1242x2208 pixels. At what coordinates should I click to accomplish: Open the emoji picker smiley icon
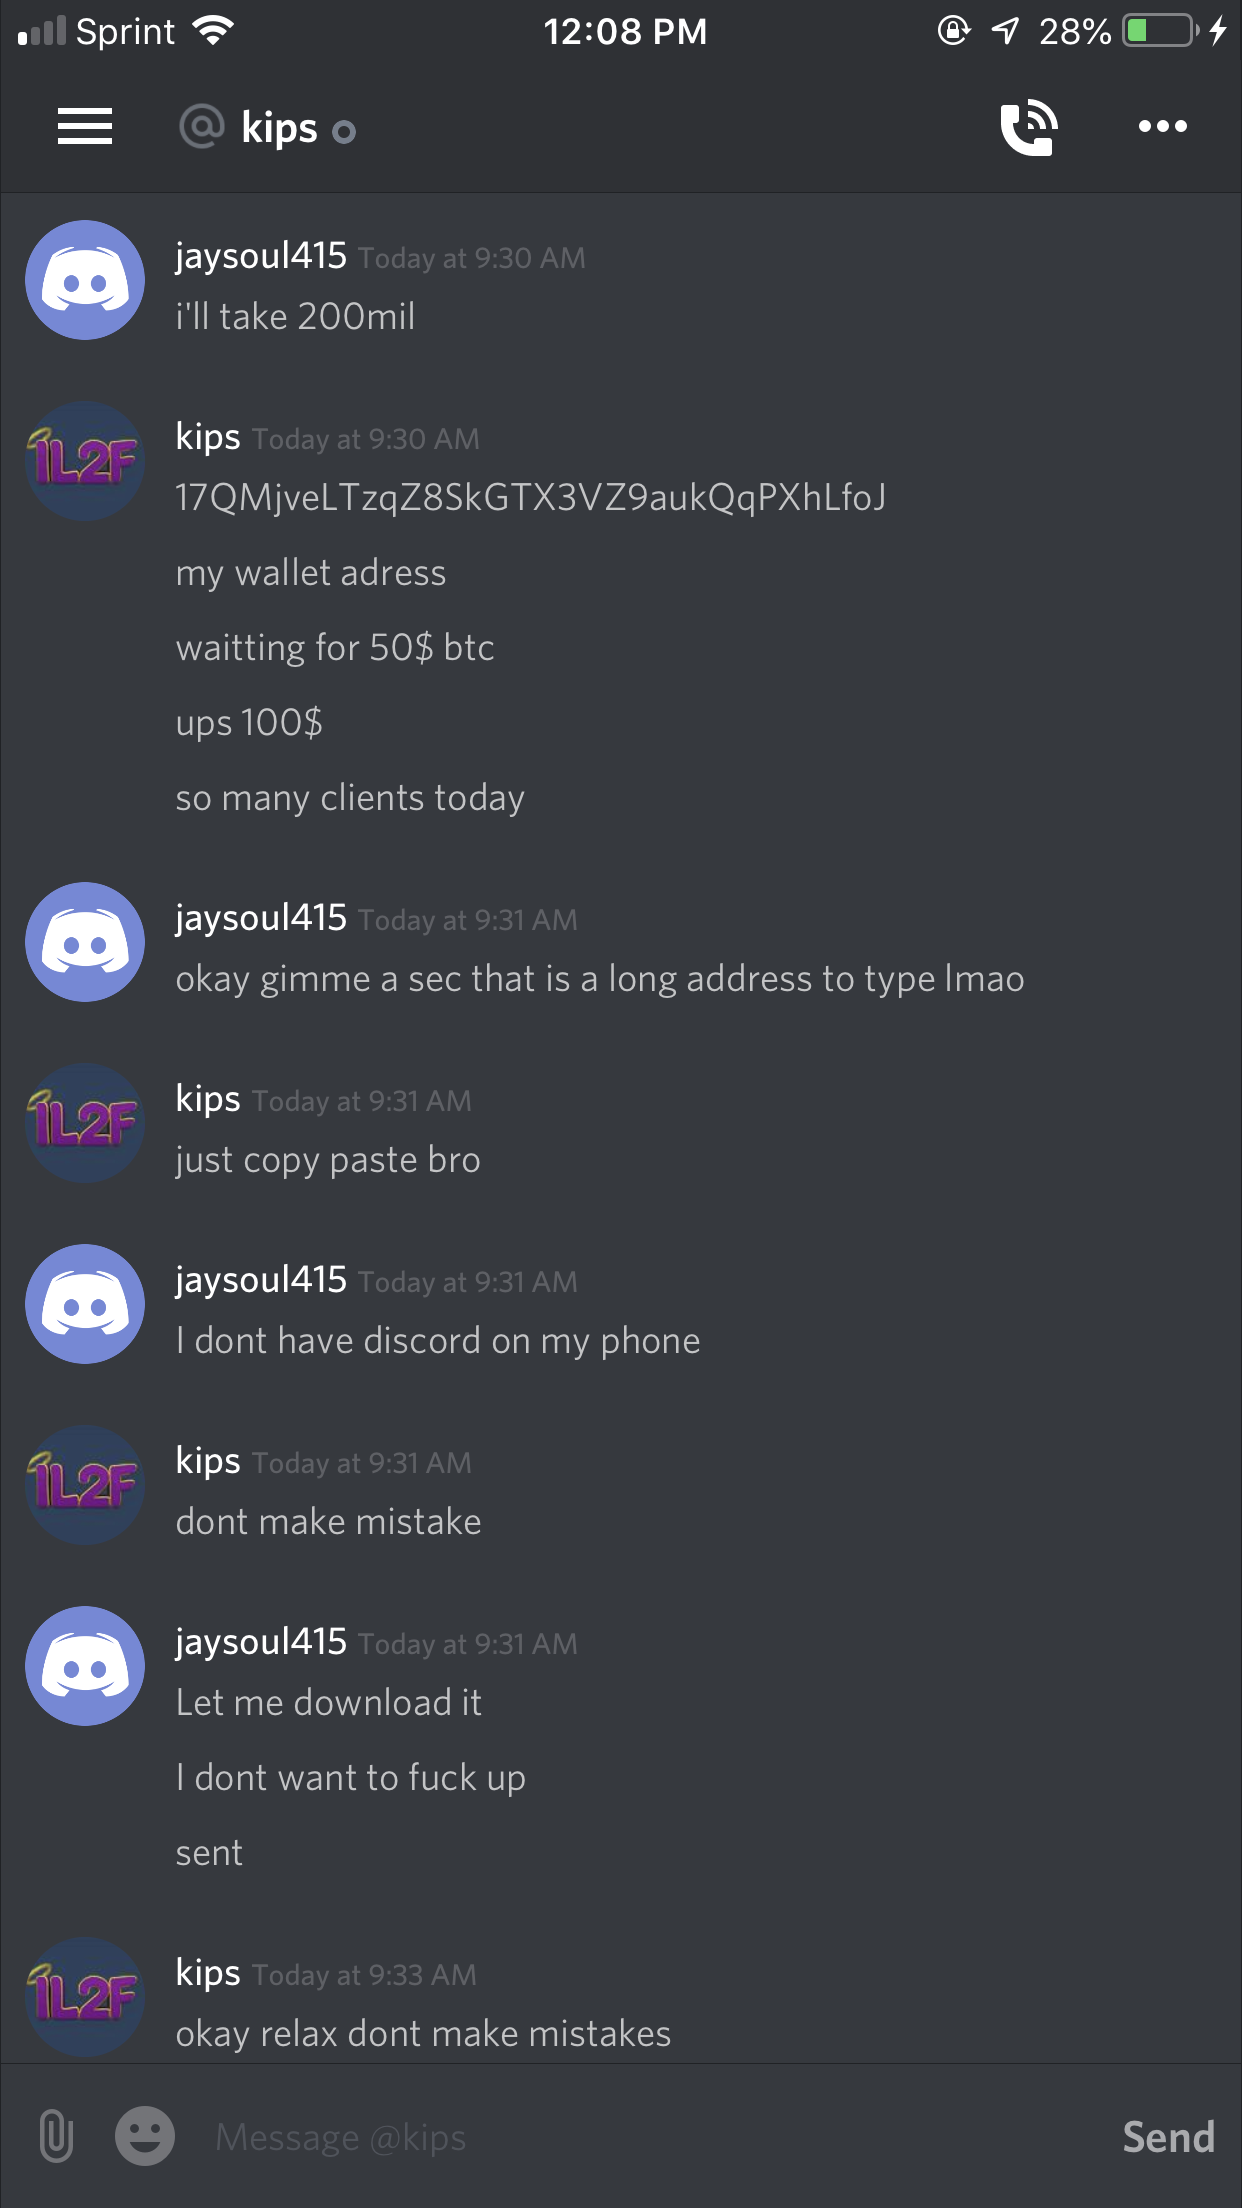(x=145, y=2136)
